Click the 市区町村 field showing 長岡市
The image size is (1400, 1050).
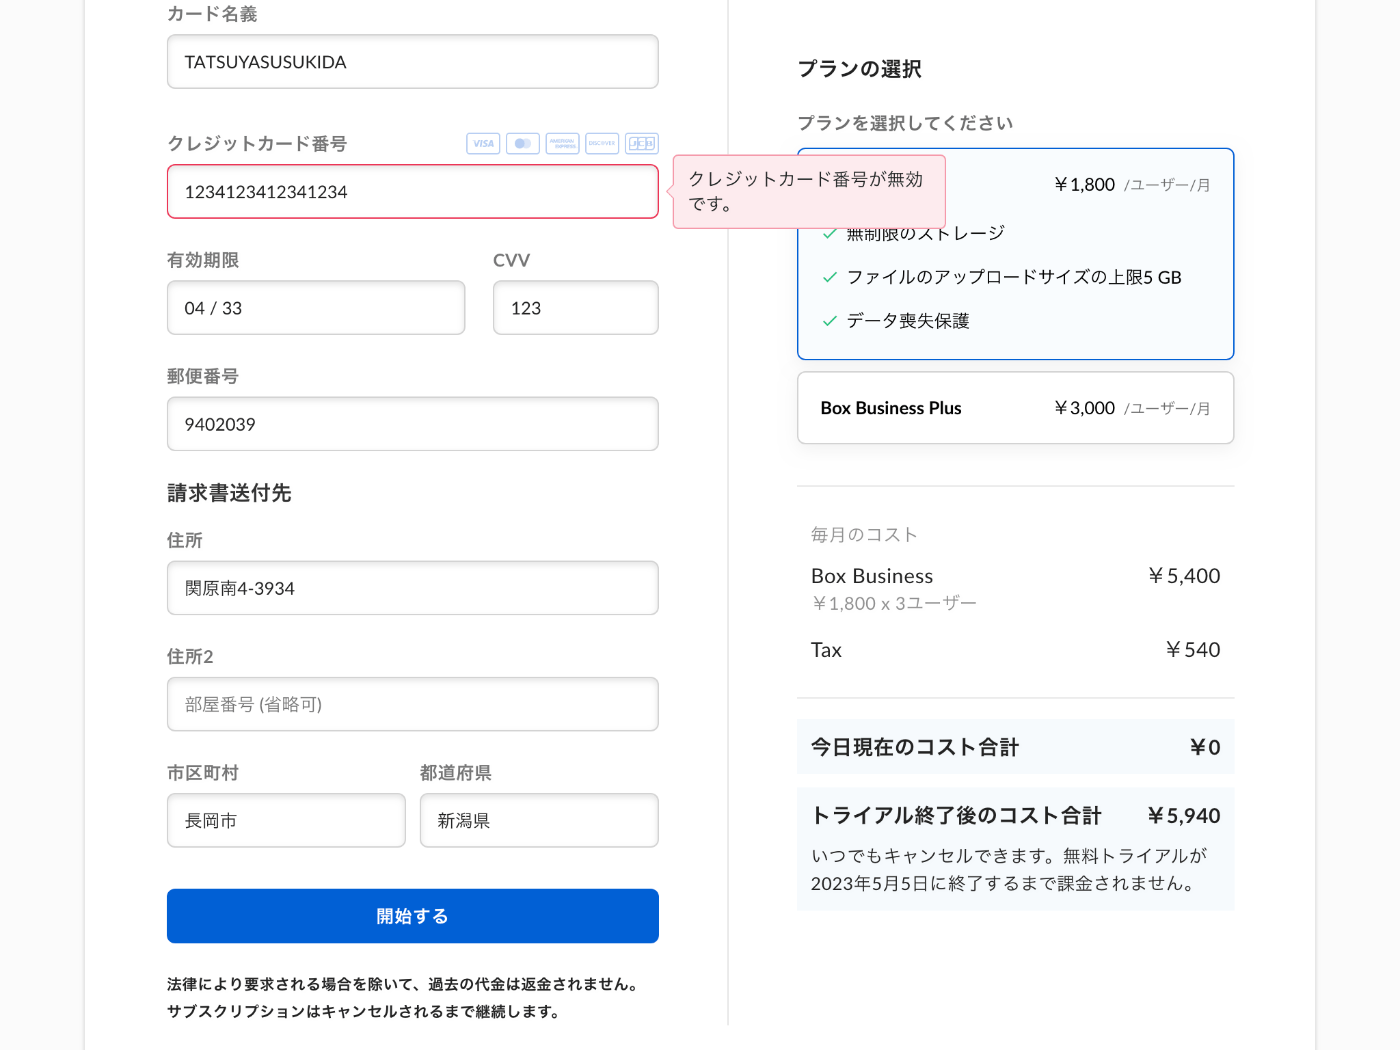[x=286, y=821]
